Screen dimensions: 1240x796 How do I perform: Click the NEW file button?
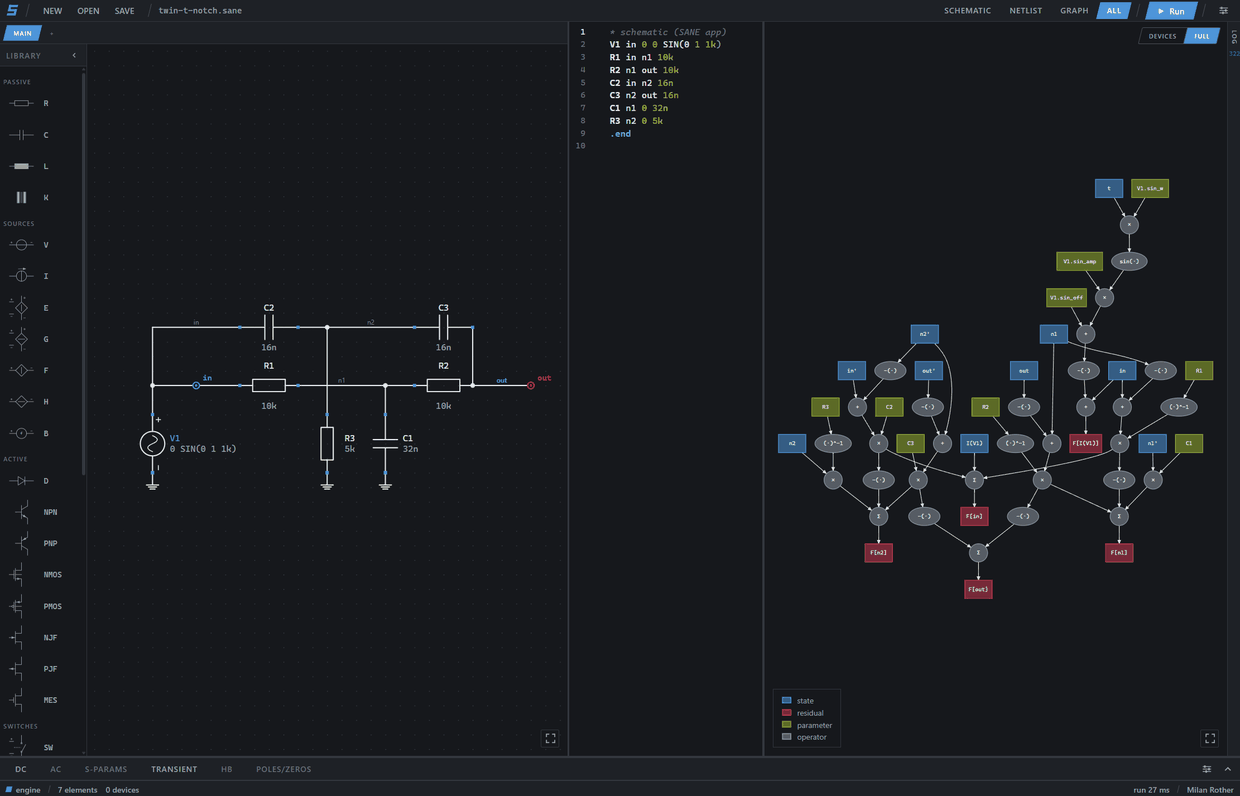pyautogui.click(x=52, y=11)
